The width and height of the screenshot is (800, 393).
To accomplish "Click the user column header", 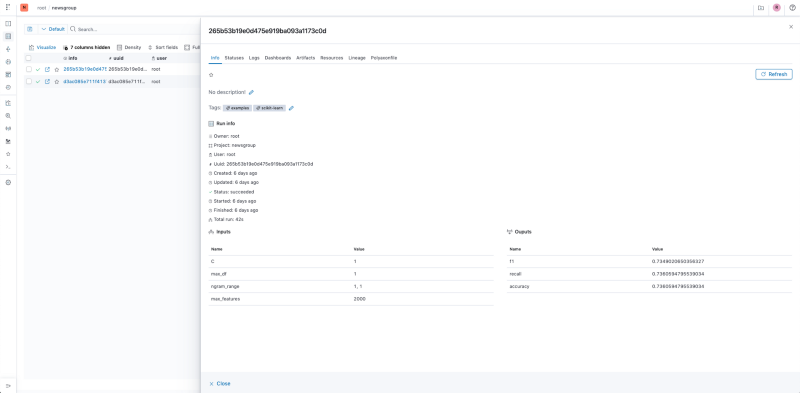I will [159, 58].
